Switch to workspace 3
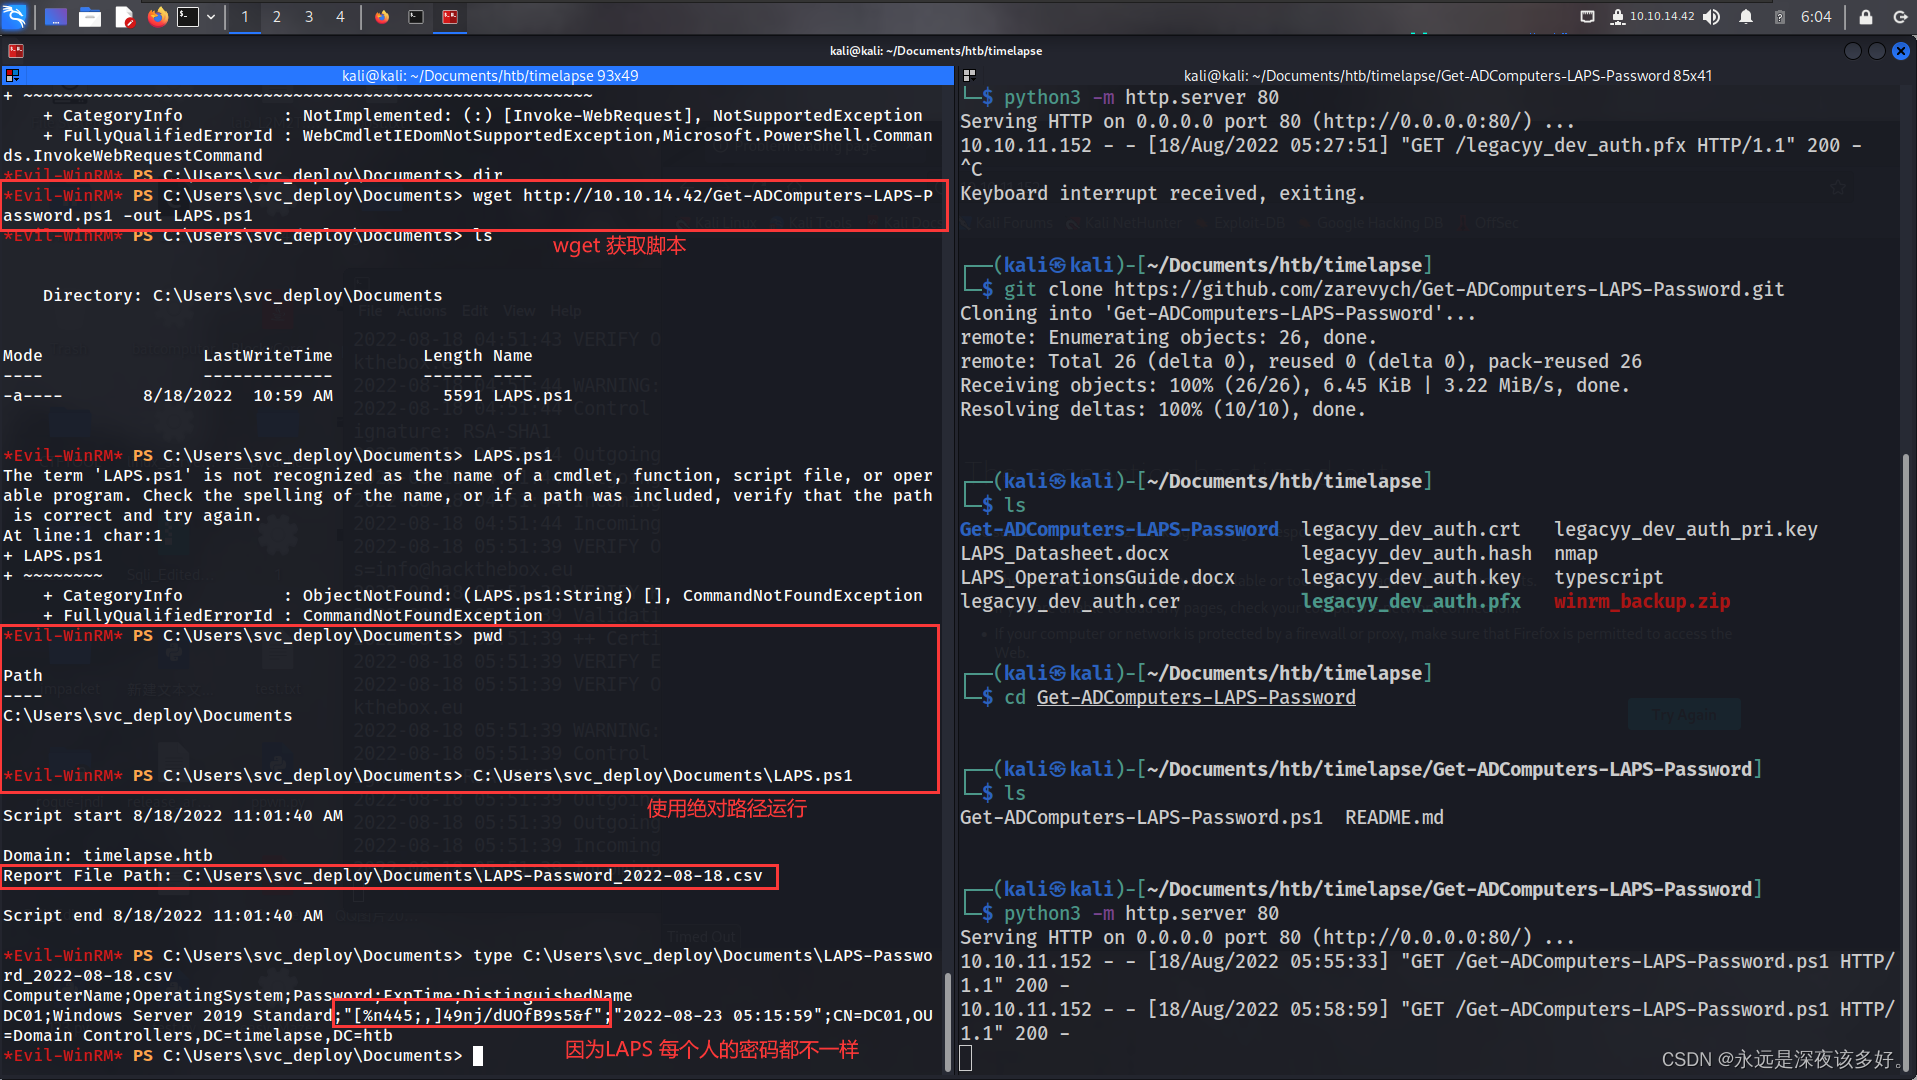 click(x=309, y=17)
